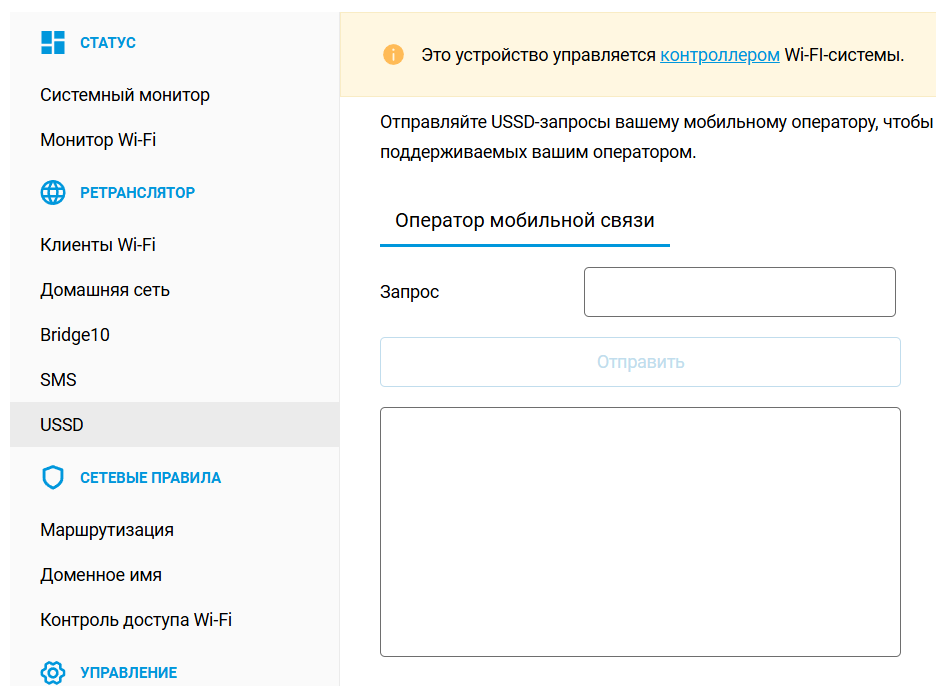936x686 pixels.
Task: Switch to Оператор мобильной связи tab
Action: (524, 221)
